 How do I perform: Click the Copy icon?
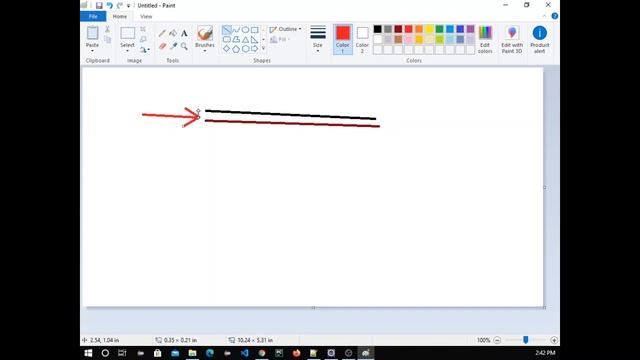107,40
